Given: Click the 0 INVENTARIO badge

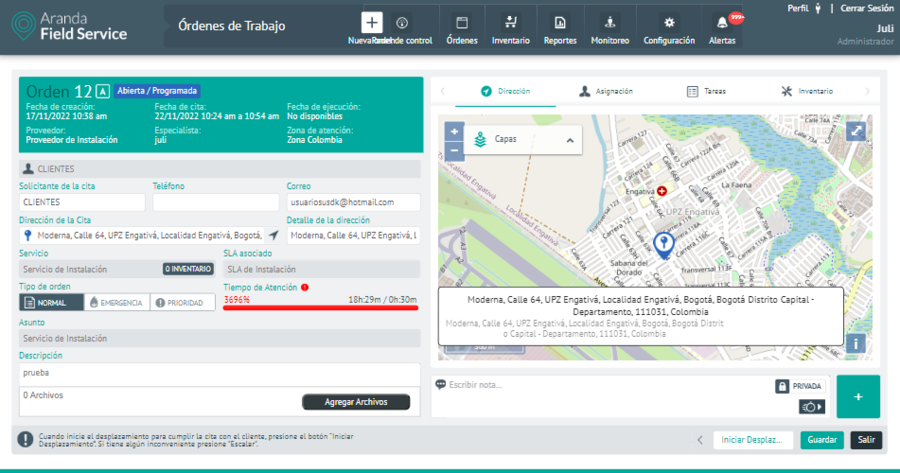Looking at the screenshot, I should click(x=188, y=269).
